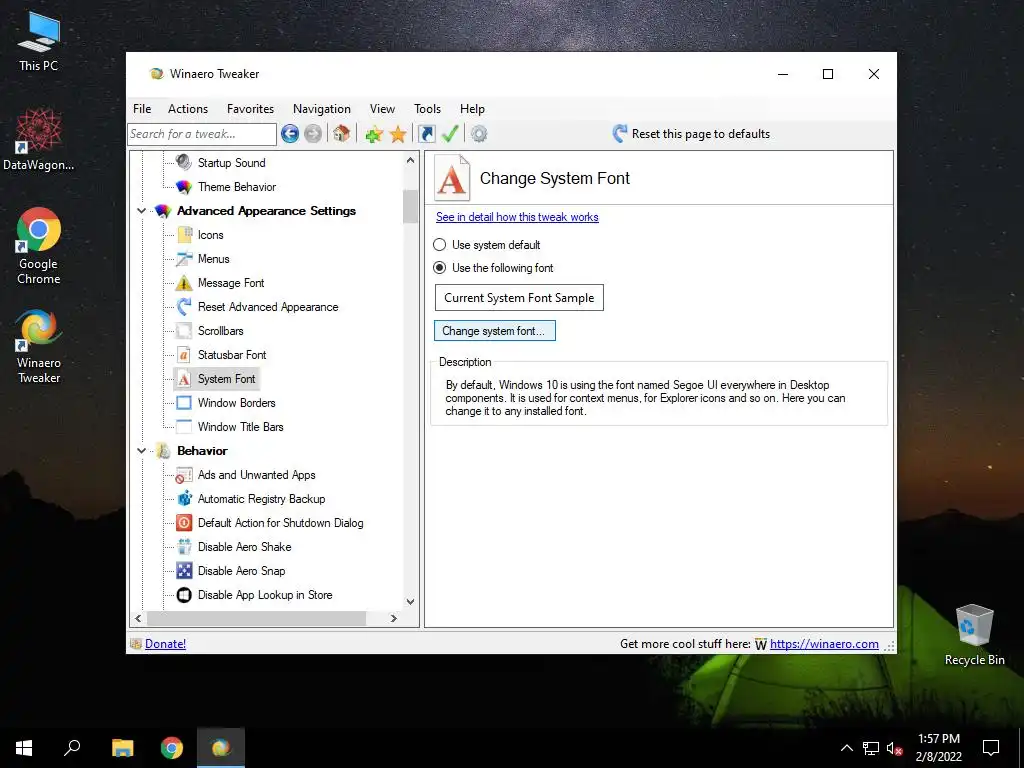Click the Current System Font Sample box
This screenshot has width=1024, height=768.
click(519, 298)
